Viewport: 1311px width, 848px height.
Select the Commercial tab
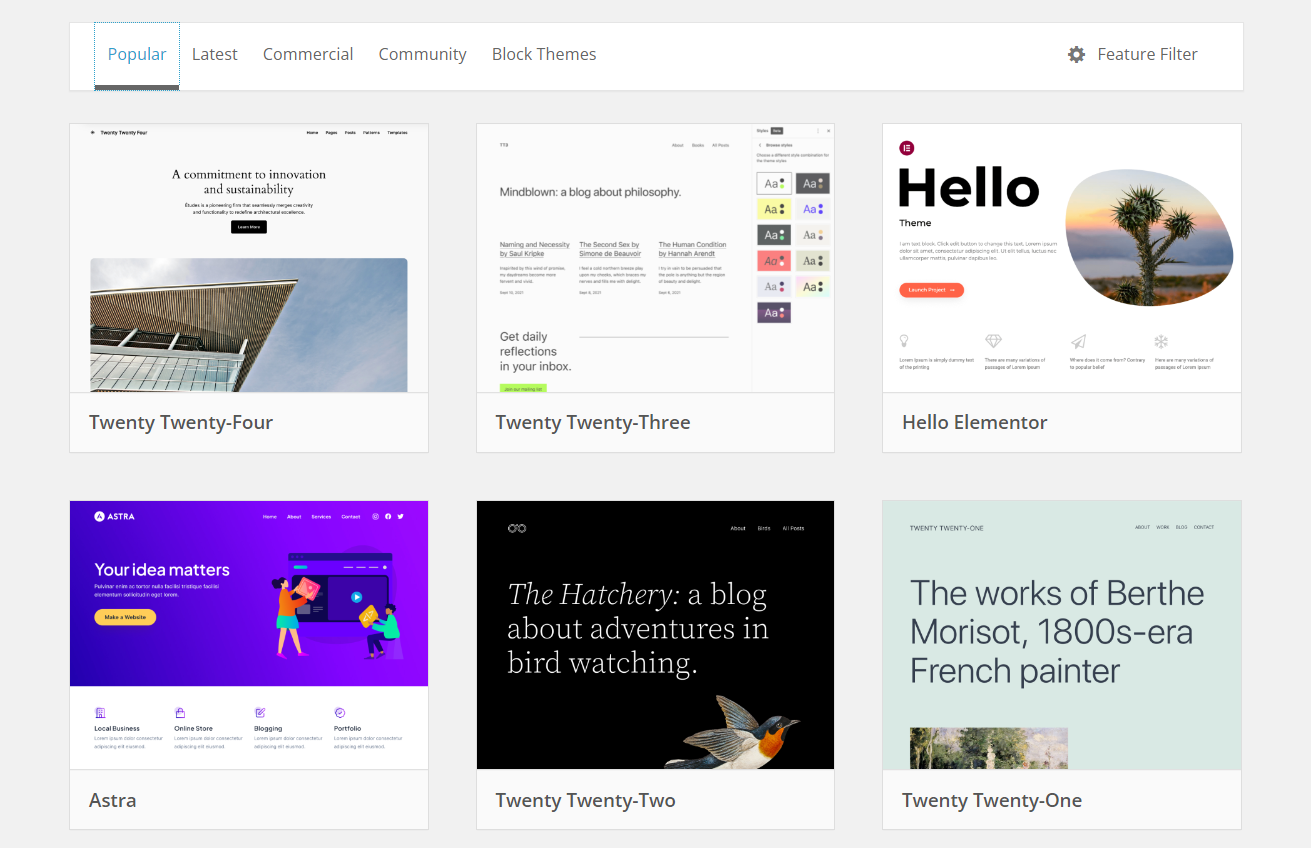[x=308, y=55]
